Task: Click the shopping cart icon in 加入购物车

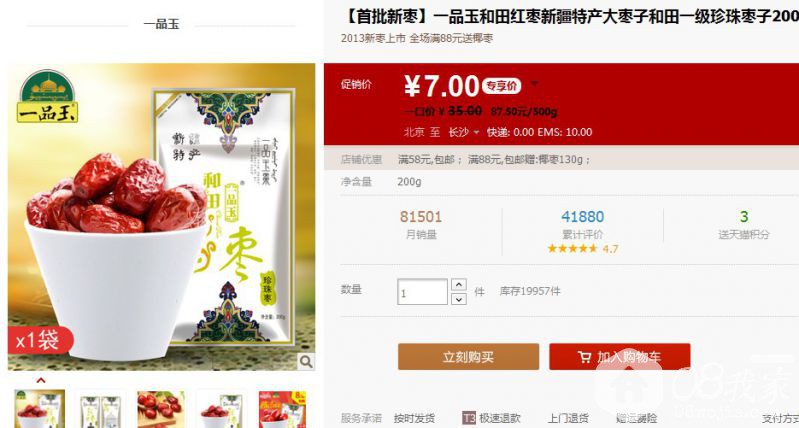Action: point(585,357)
